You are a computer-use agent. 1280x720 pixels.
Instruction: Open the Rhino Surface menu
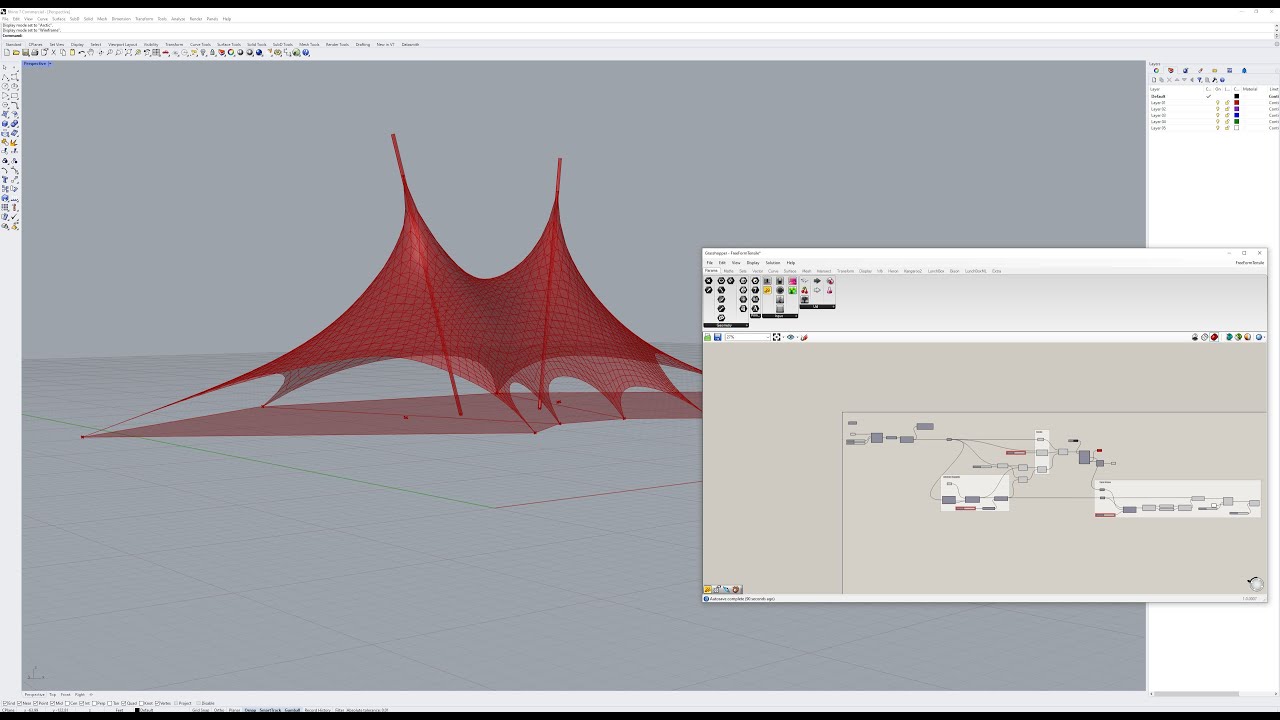pos(59,18)
